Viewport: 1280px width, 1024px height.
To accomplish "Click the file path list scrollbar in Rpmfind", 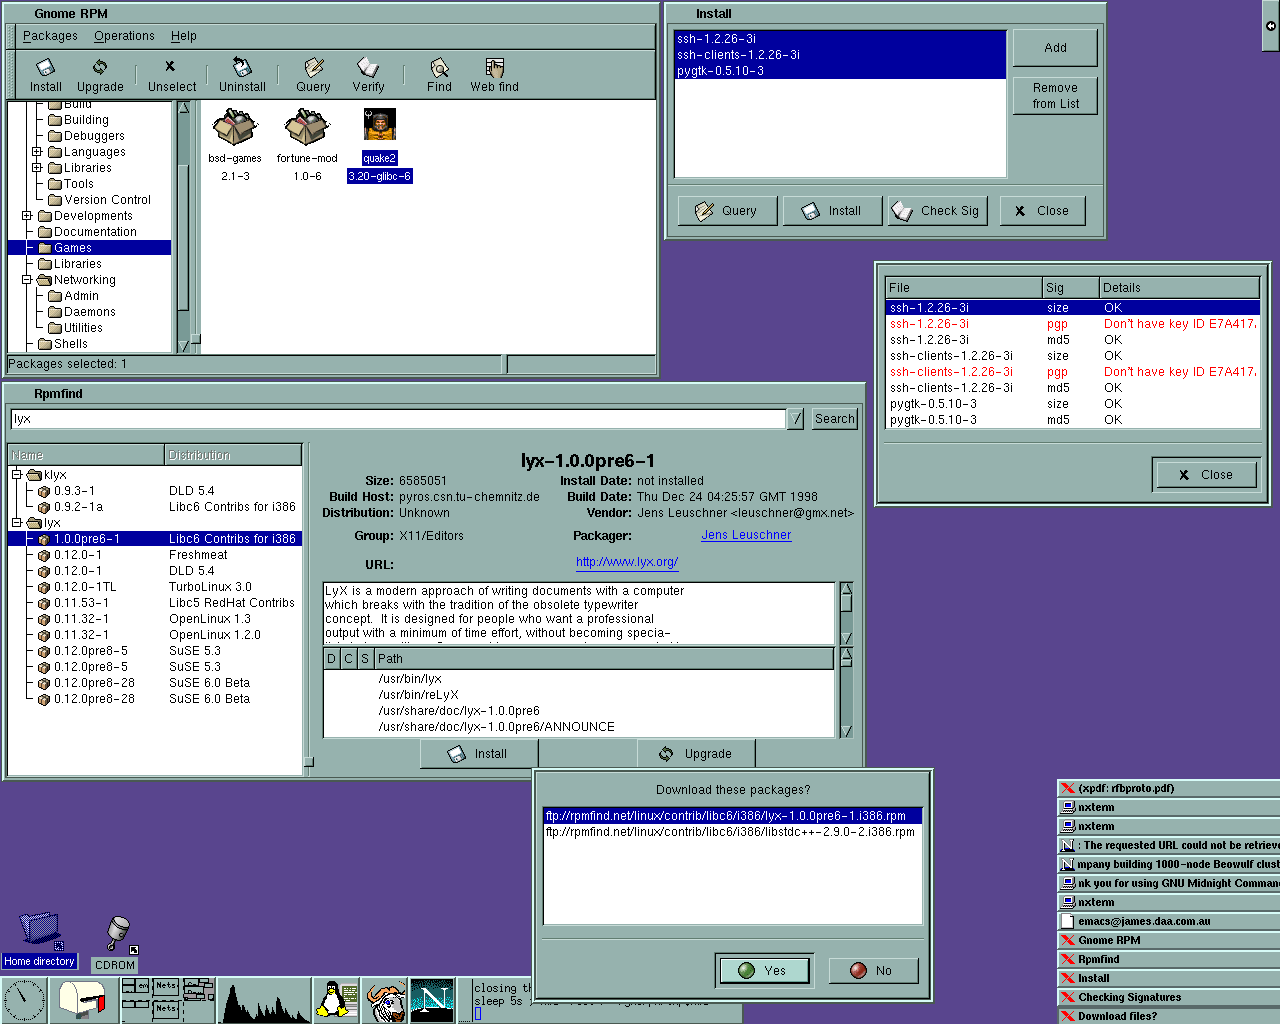I will pos(846,693).
